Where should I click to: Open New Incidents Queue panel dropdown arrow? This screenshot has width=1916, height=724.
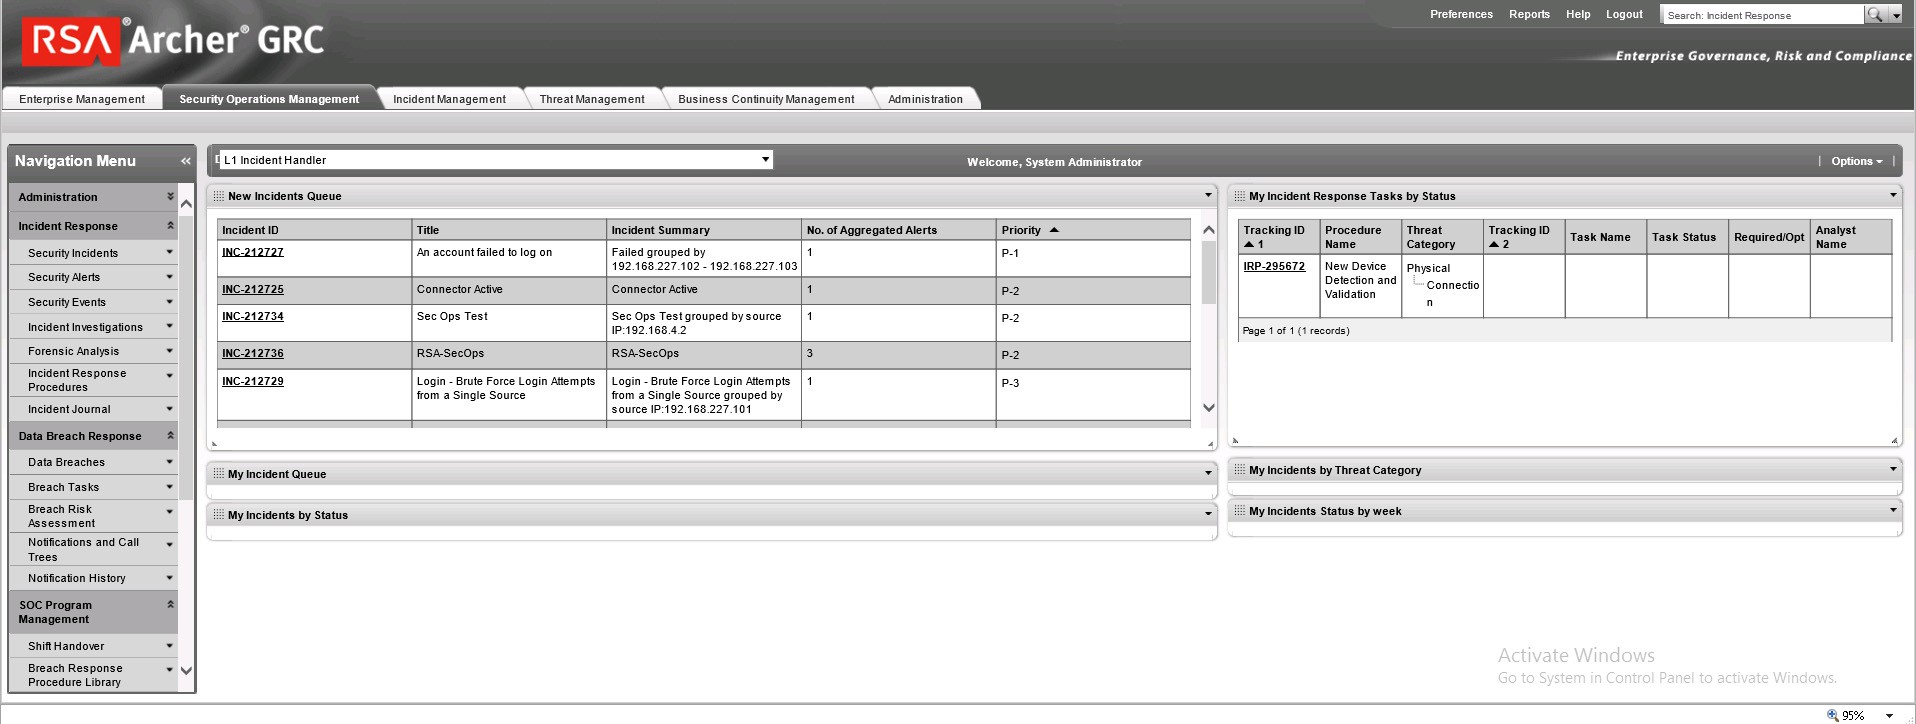point(1208,195)
